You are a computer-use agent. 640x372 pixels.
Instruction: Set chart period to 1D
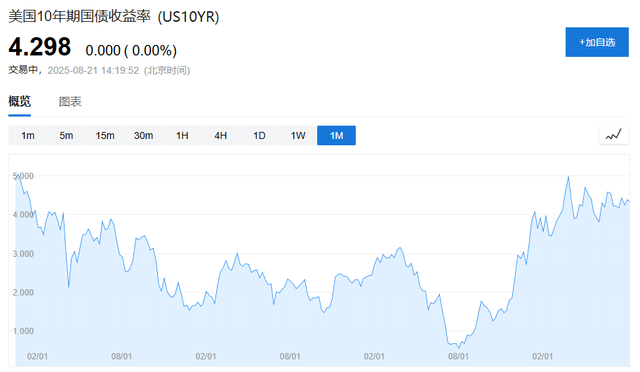point(259,136)
